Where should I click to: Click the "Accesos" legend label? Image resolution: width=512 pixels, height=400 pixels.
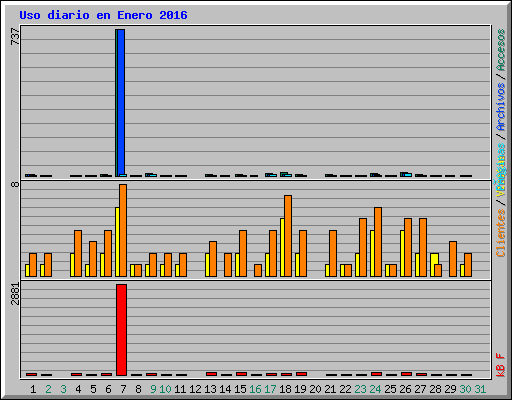pos(501,50)
